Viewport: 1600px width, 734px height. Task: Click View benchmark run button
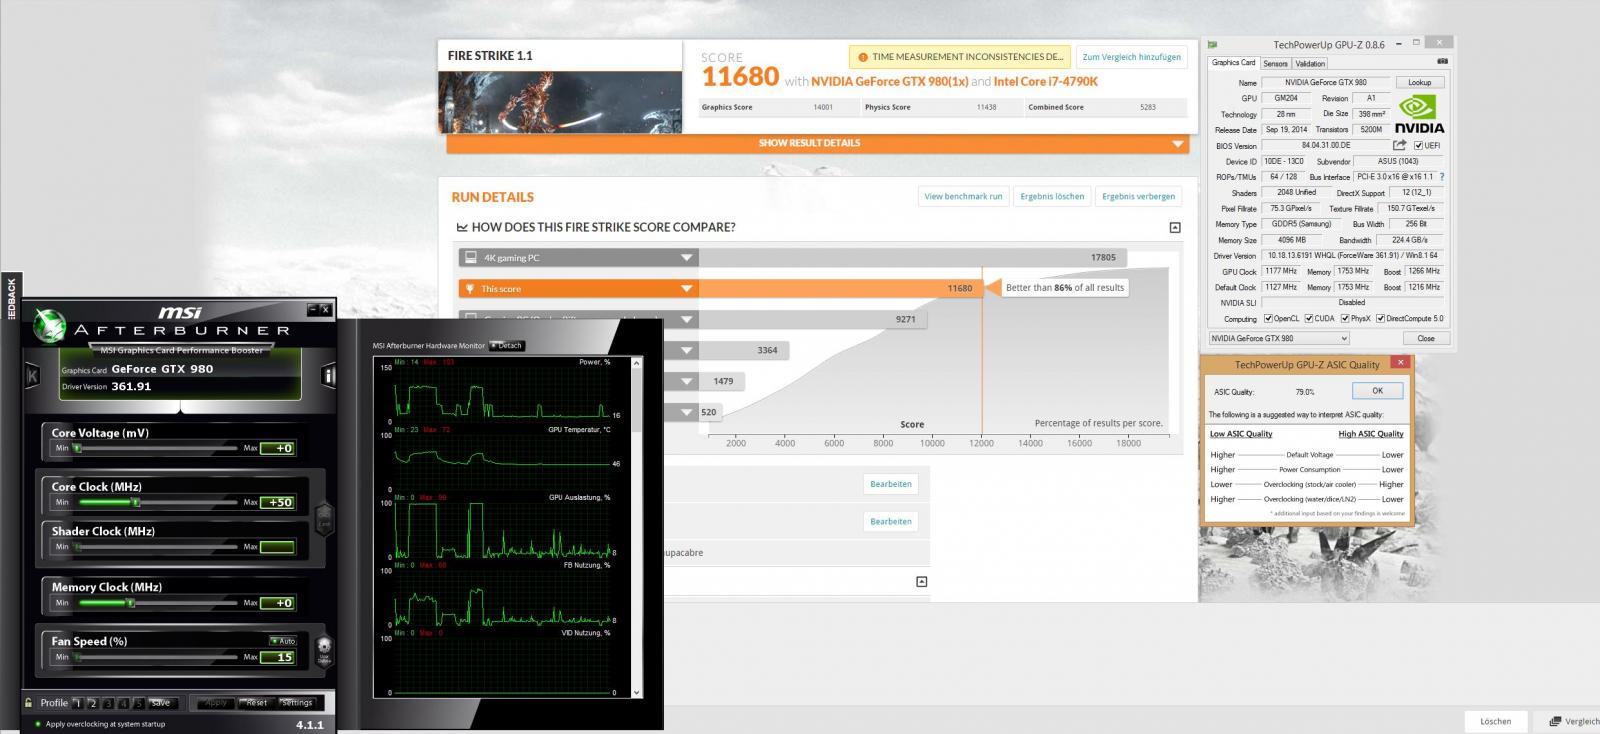coord(963,196)
